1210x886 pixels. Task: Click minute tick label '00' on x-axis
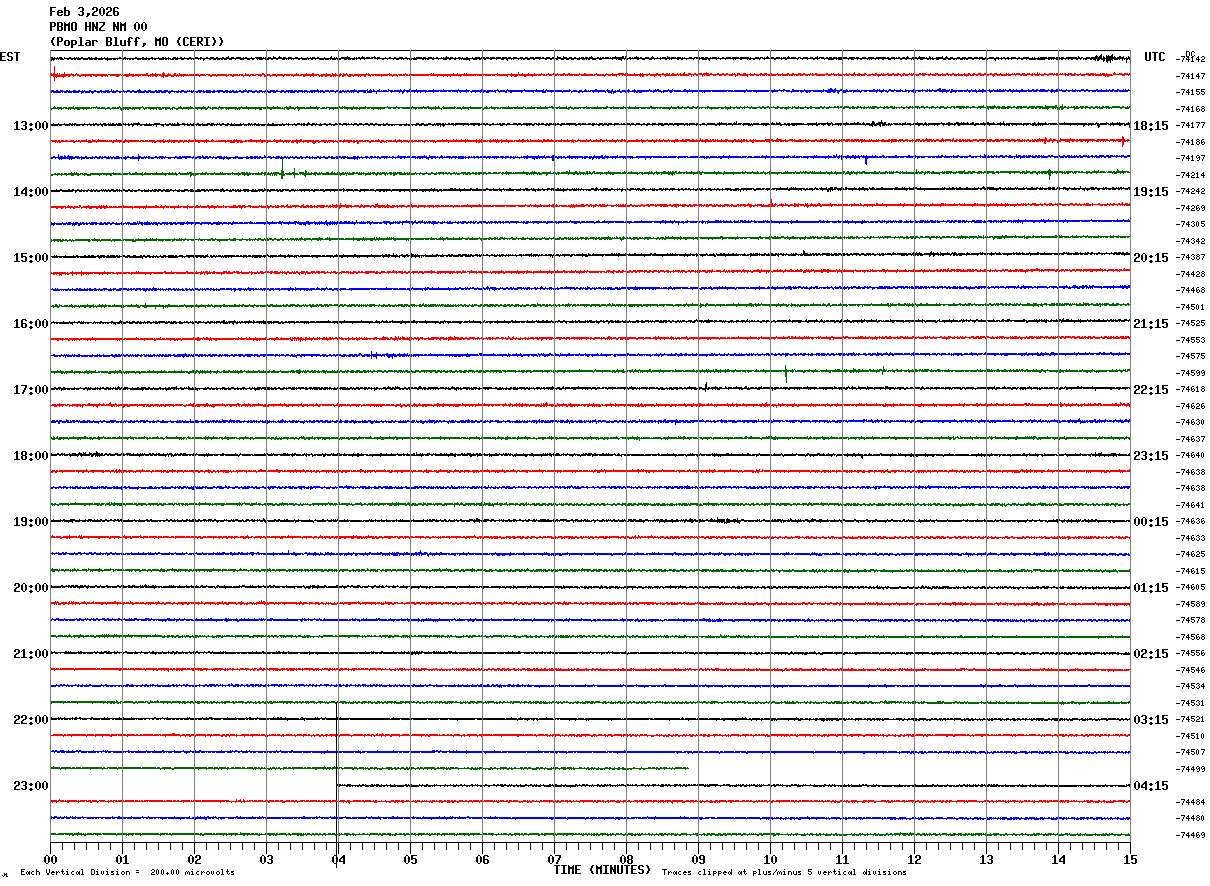(50, 859)
